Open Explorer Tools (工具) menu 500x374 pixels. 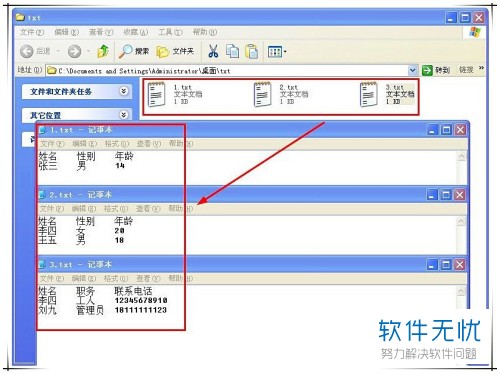click(x=170, y=32)
